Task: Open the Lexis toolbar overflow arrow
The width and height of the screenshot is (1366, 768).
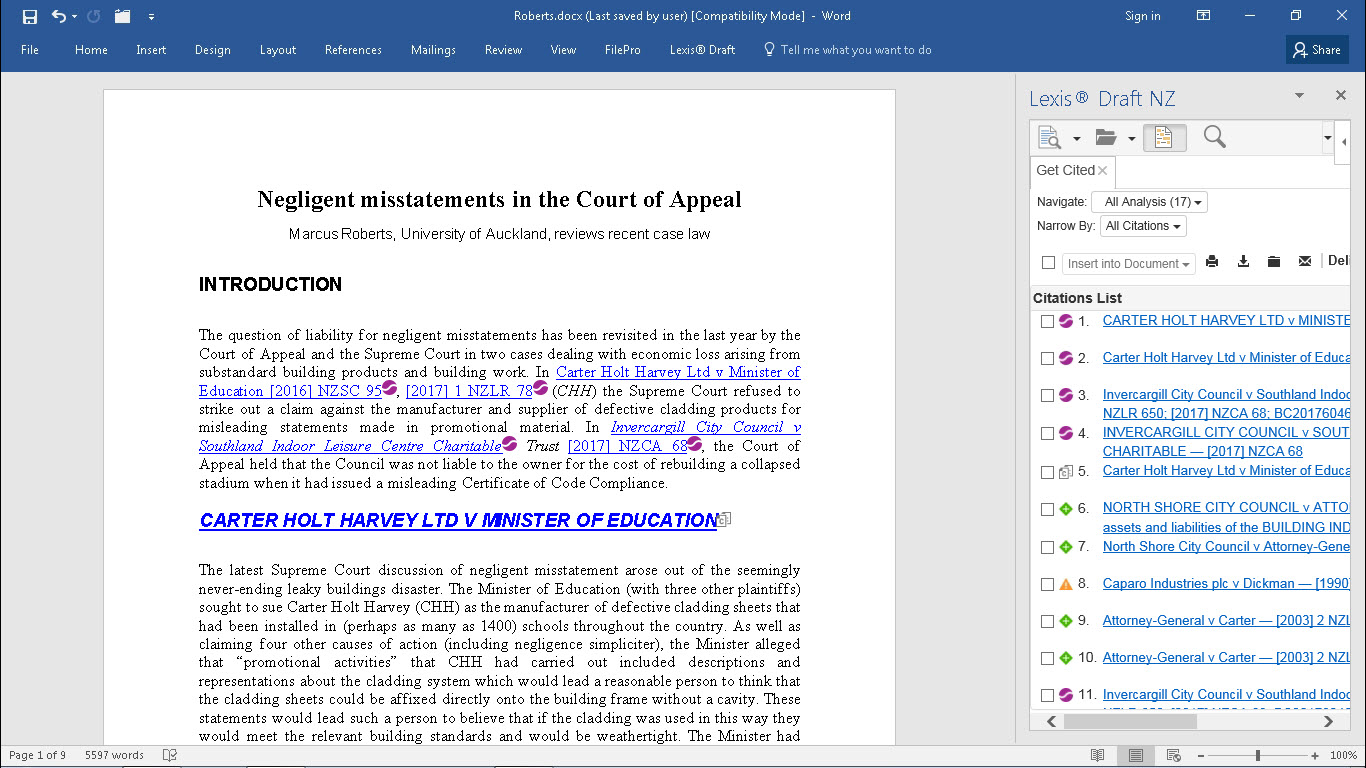Action: point(1328,139)
